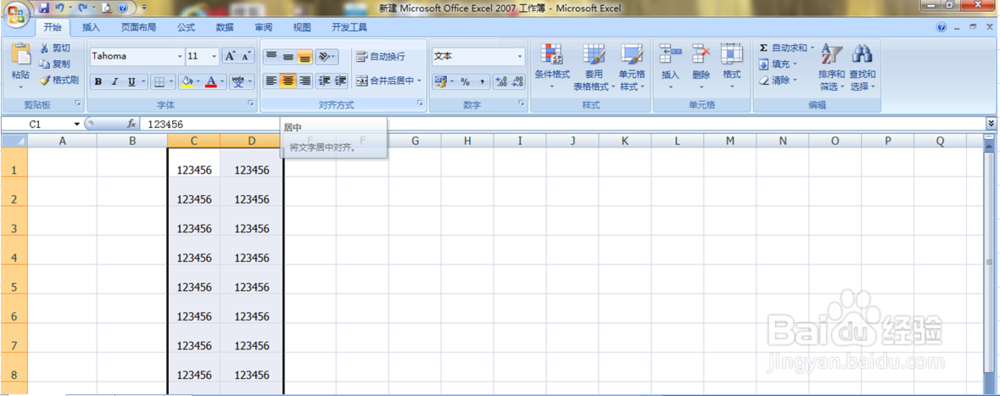Screen dimensions: 1000x396
Task: Expand the Clear (清除) dropdown
Action: point(795,80)
